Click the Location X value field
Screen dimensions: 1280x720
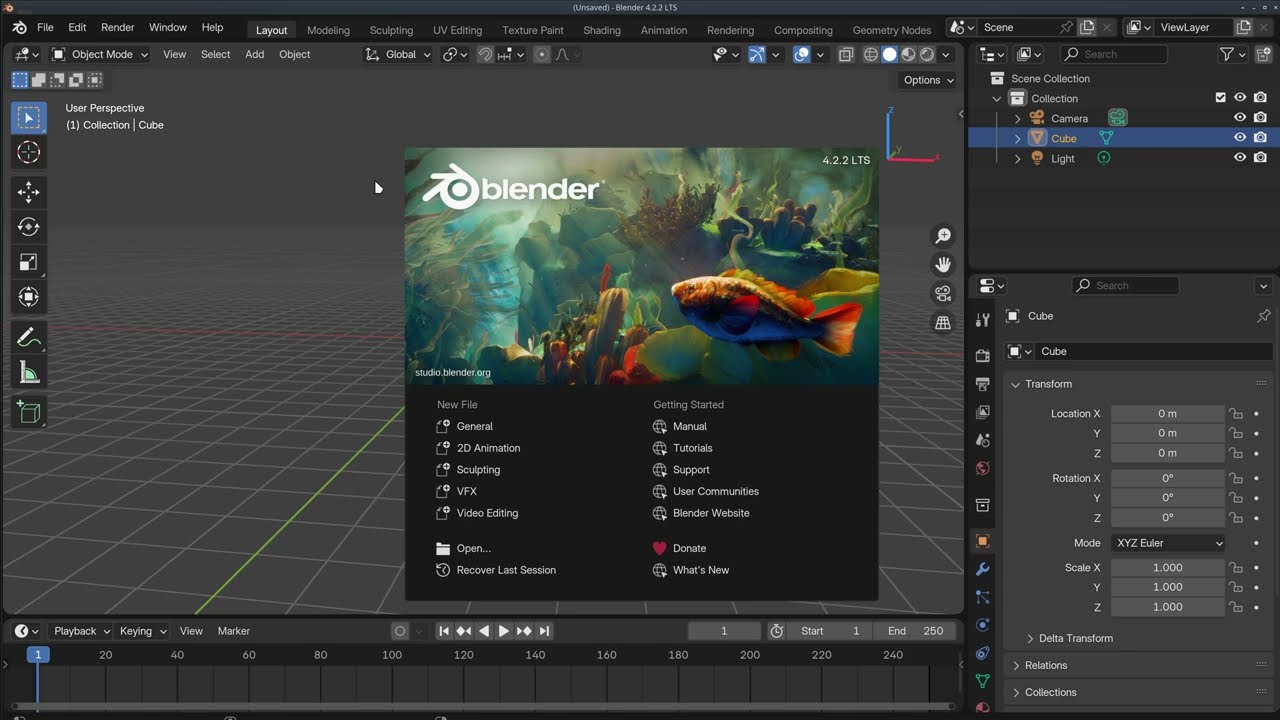pos(1167,414)
